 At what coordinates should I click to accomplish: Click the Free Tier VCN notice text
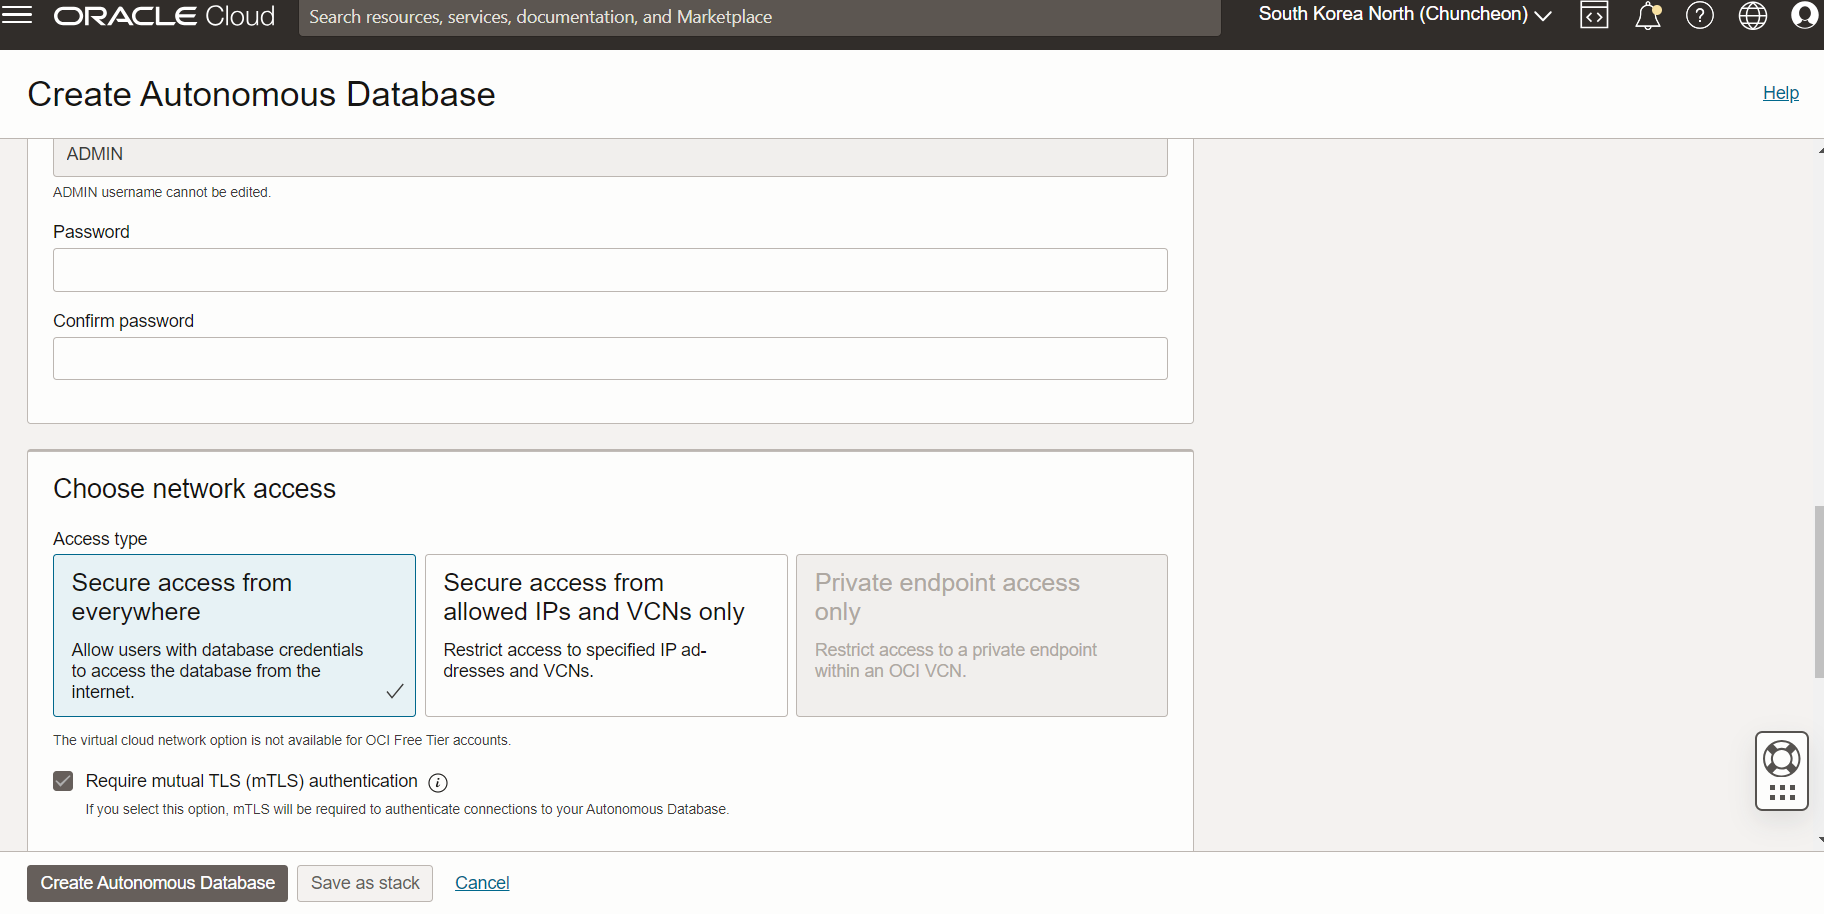(x=282, y=740)
